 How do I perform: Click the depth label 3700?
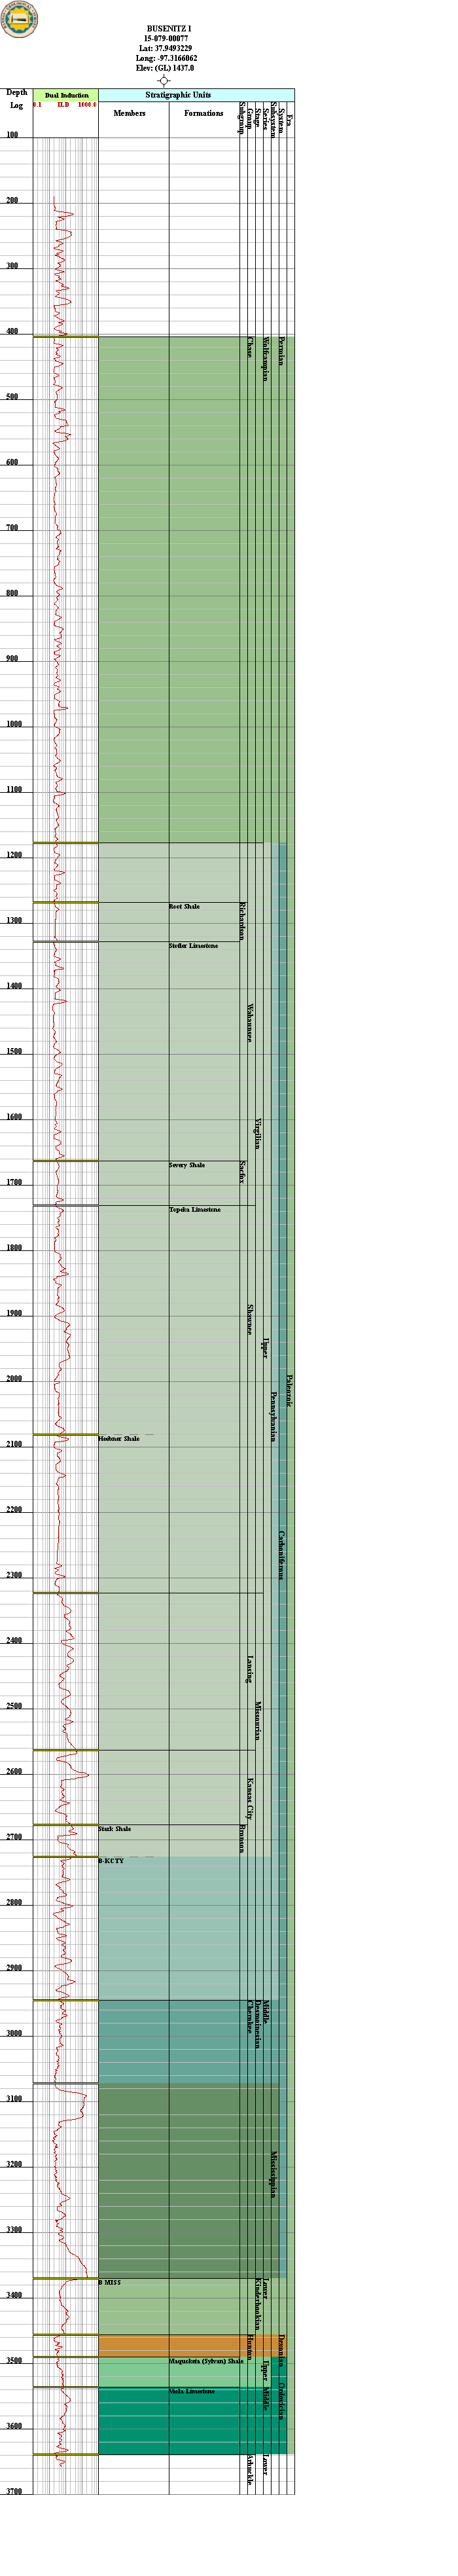point(15,2491)
